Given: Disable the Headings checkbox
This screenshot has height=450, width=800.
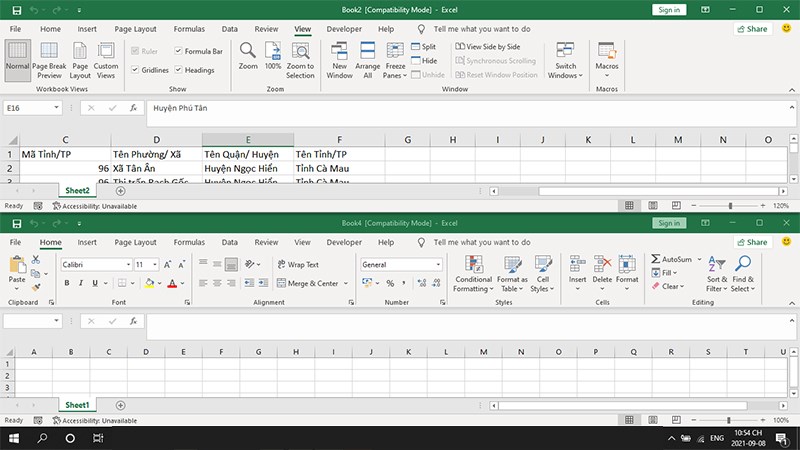Looking at the screenshot, I should 179,71.
